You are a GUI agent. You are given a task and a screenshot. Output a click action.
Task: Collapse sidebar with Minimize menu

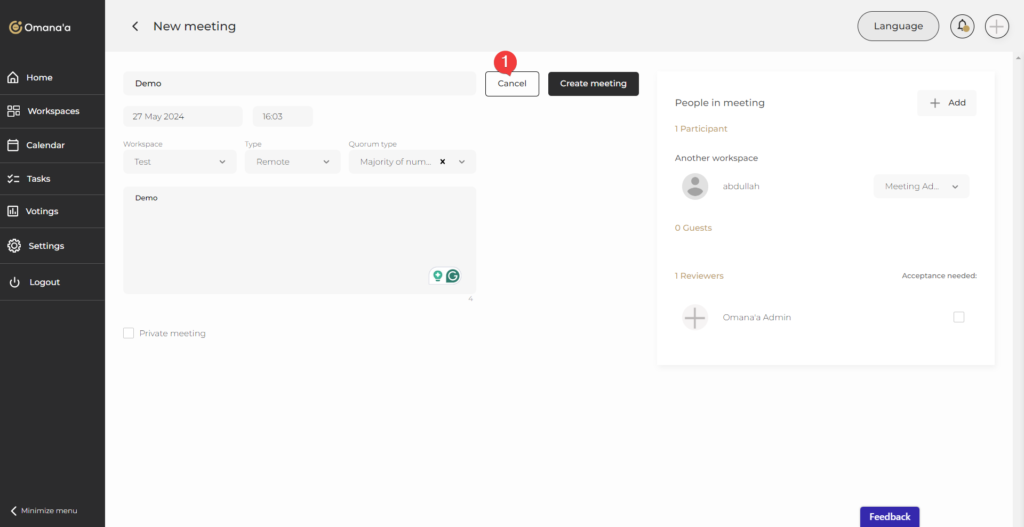[x=43, y=510]
